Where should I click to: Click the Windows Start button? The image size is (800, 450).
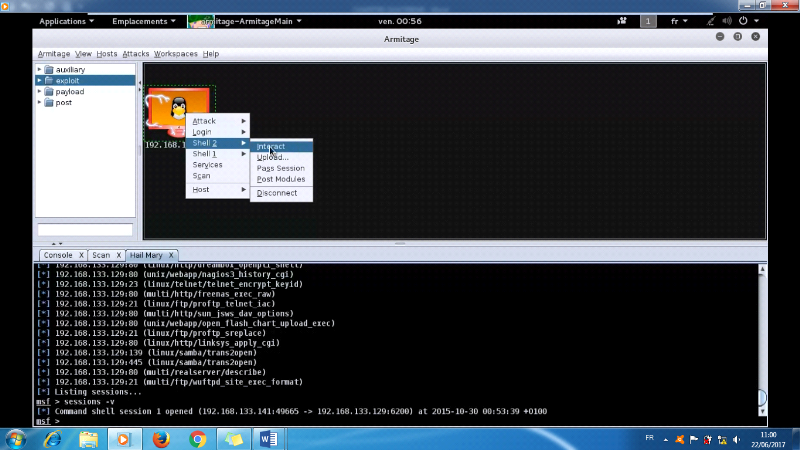click(x=16, y=438)
